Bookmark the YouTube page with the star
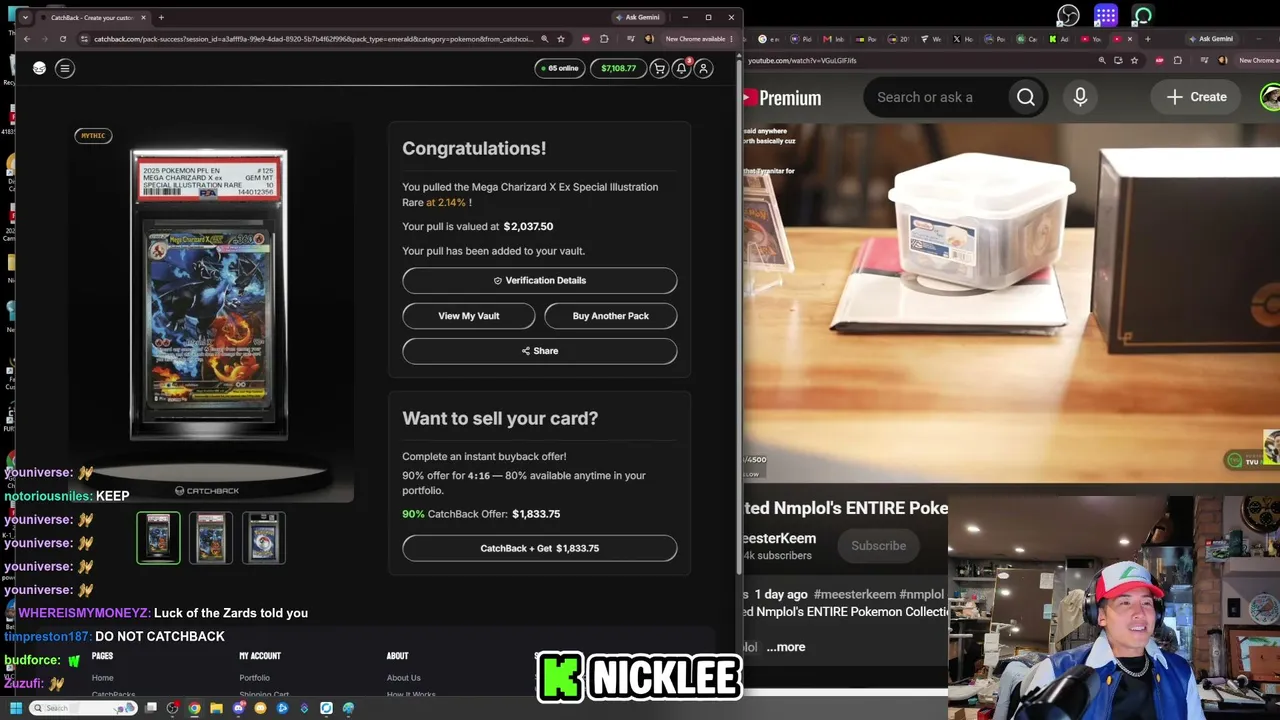The width and height of the screenshot is (1280, 720). [x=1134, y=60]
